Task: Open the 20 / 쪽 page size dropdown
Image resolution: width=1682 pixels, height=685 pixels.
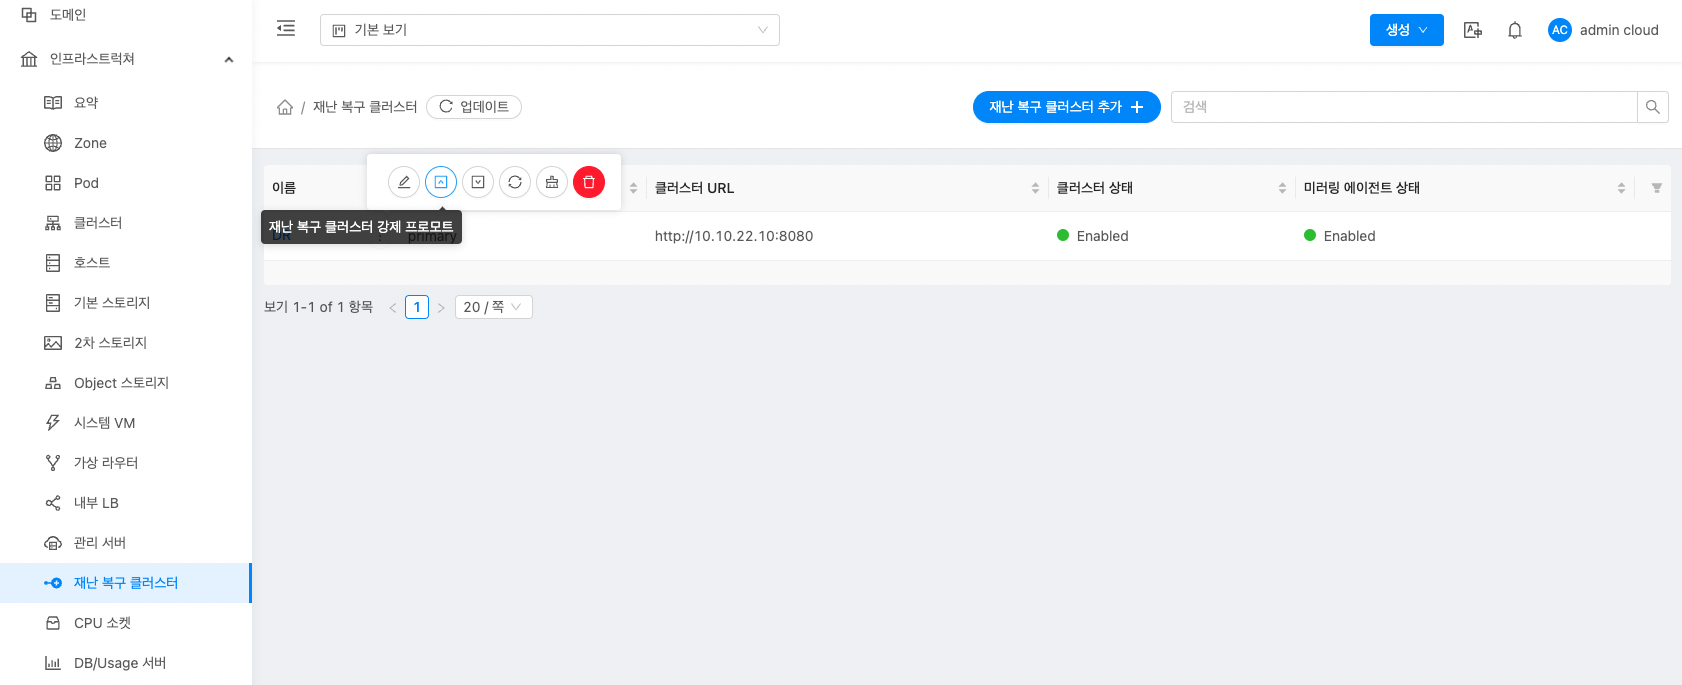Action: pyautogui.click(x=493, y=307)
